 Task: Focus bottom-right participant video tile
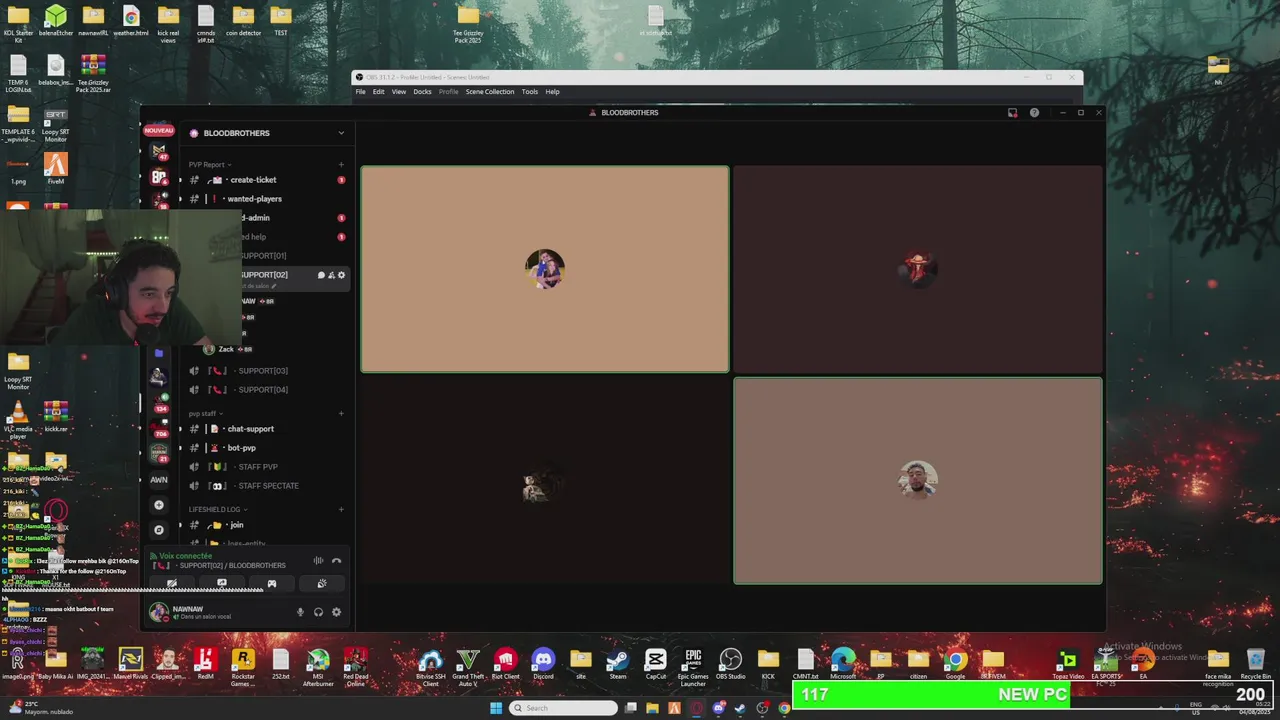(x=918, y=481)
